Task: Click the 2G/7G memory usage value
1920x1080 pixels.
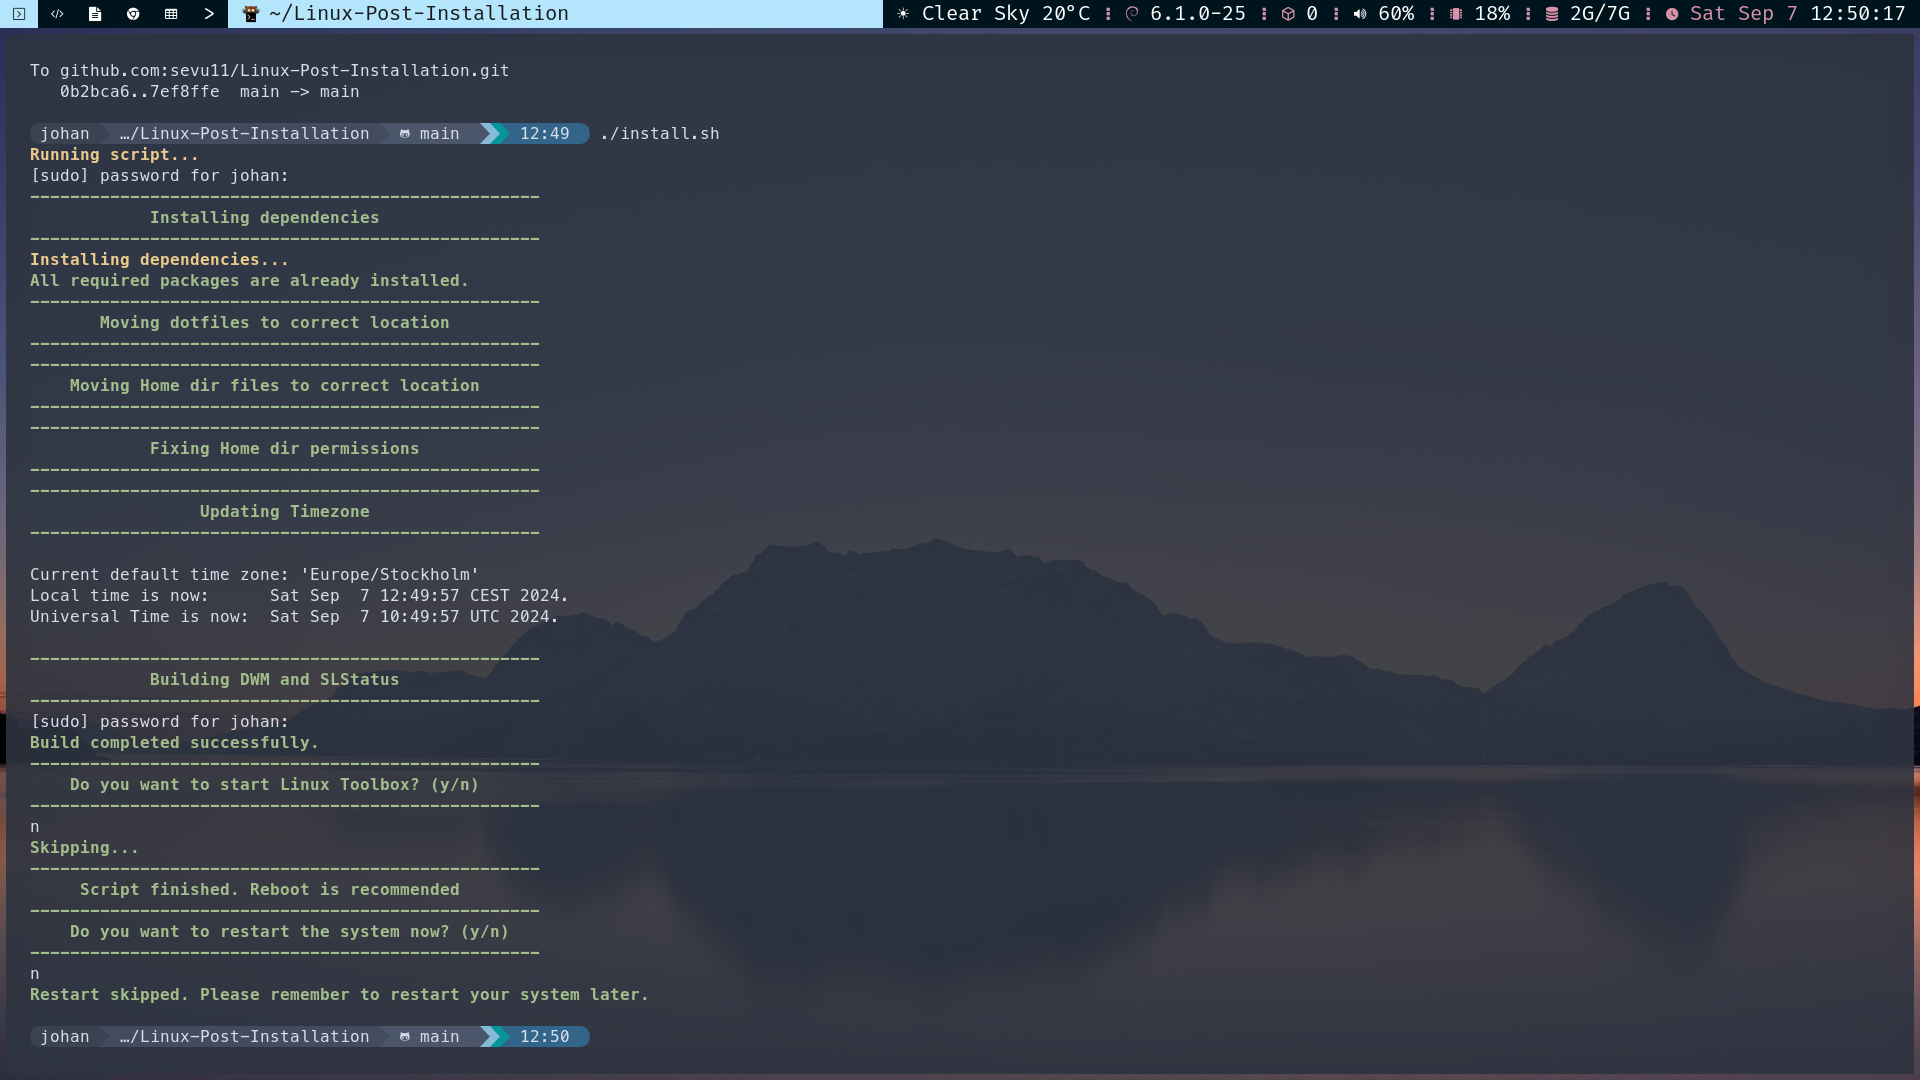Action: (1600, 14)
